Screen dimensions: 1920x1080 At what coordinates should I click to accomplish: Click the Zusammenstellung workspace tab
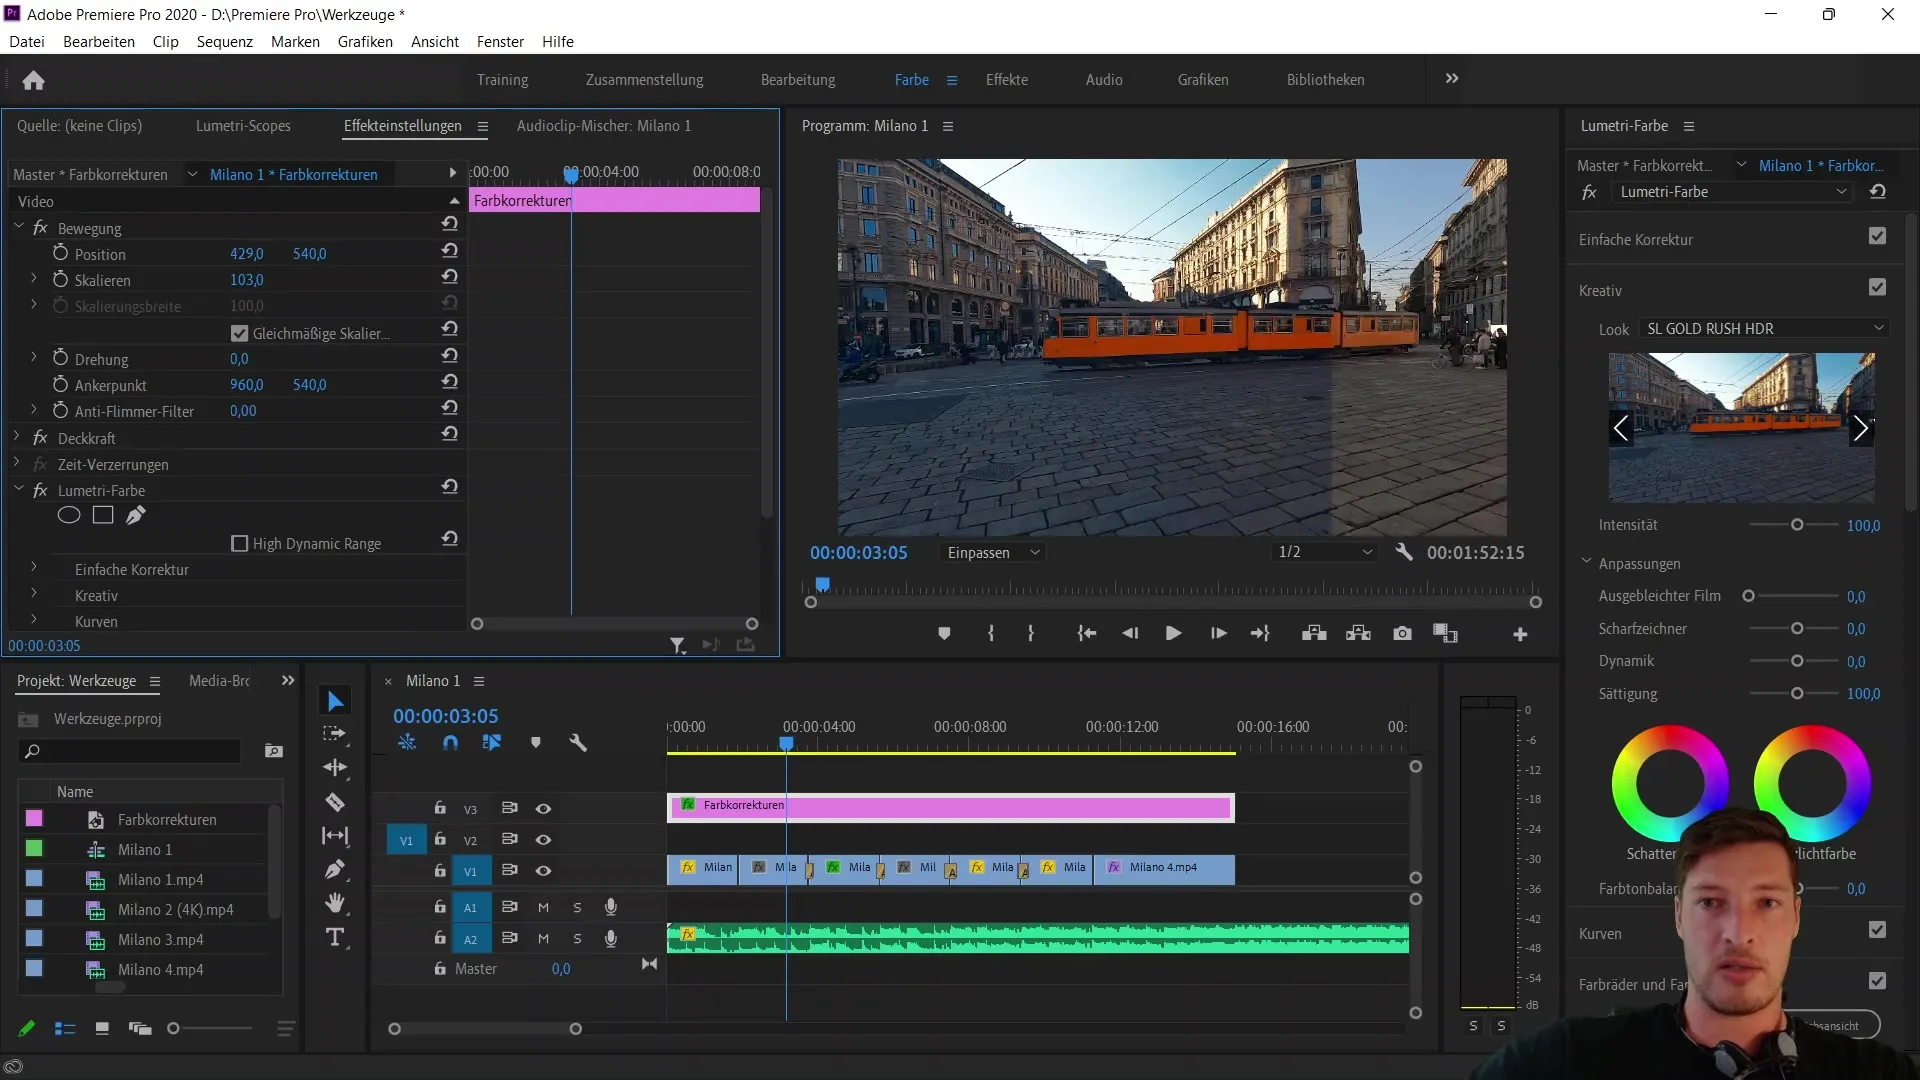(645, 79)
